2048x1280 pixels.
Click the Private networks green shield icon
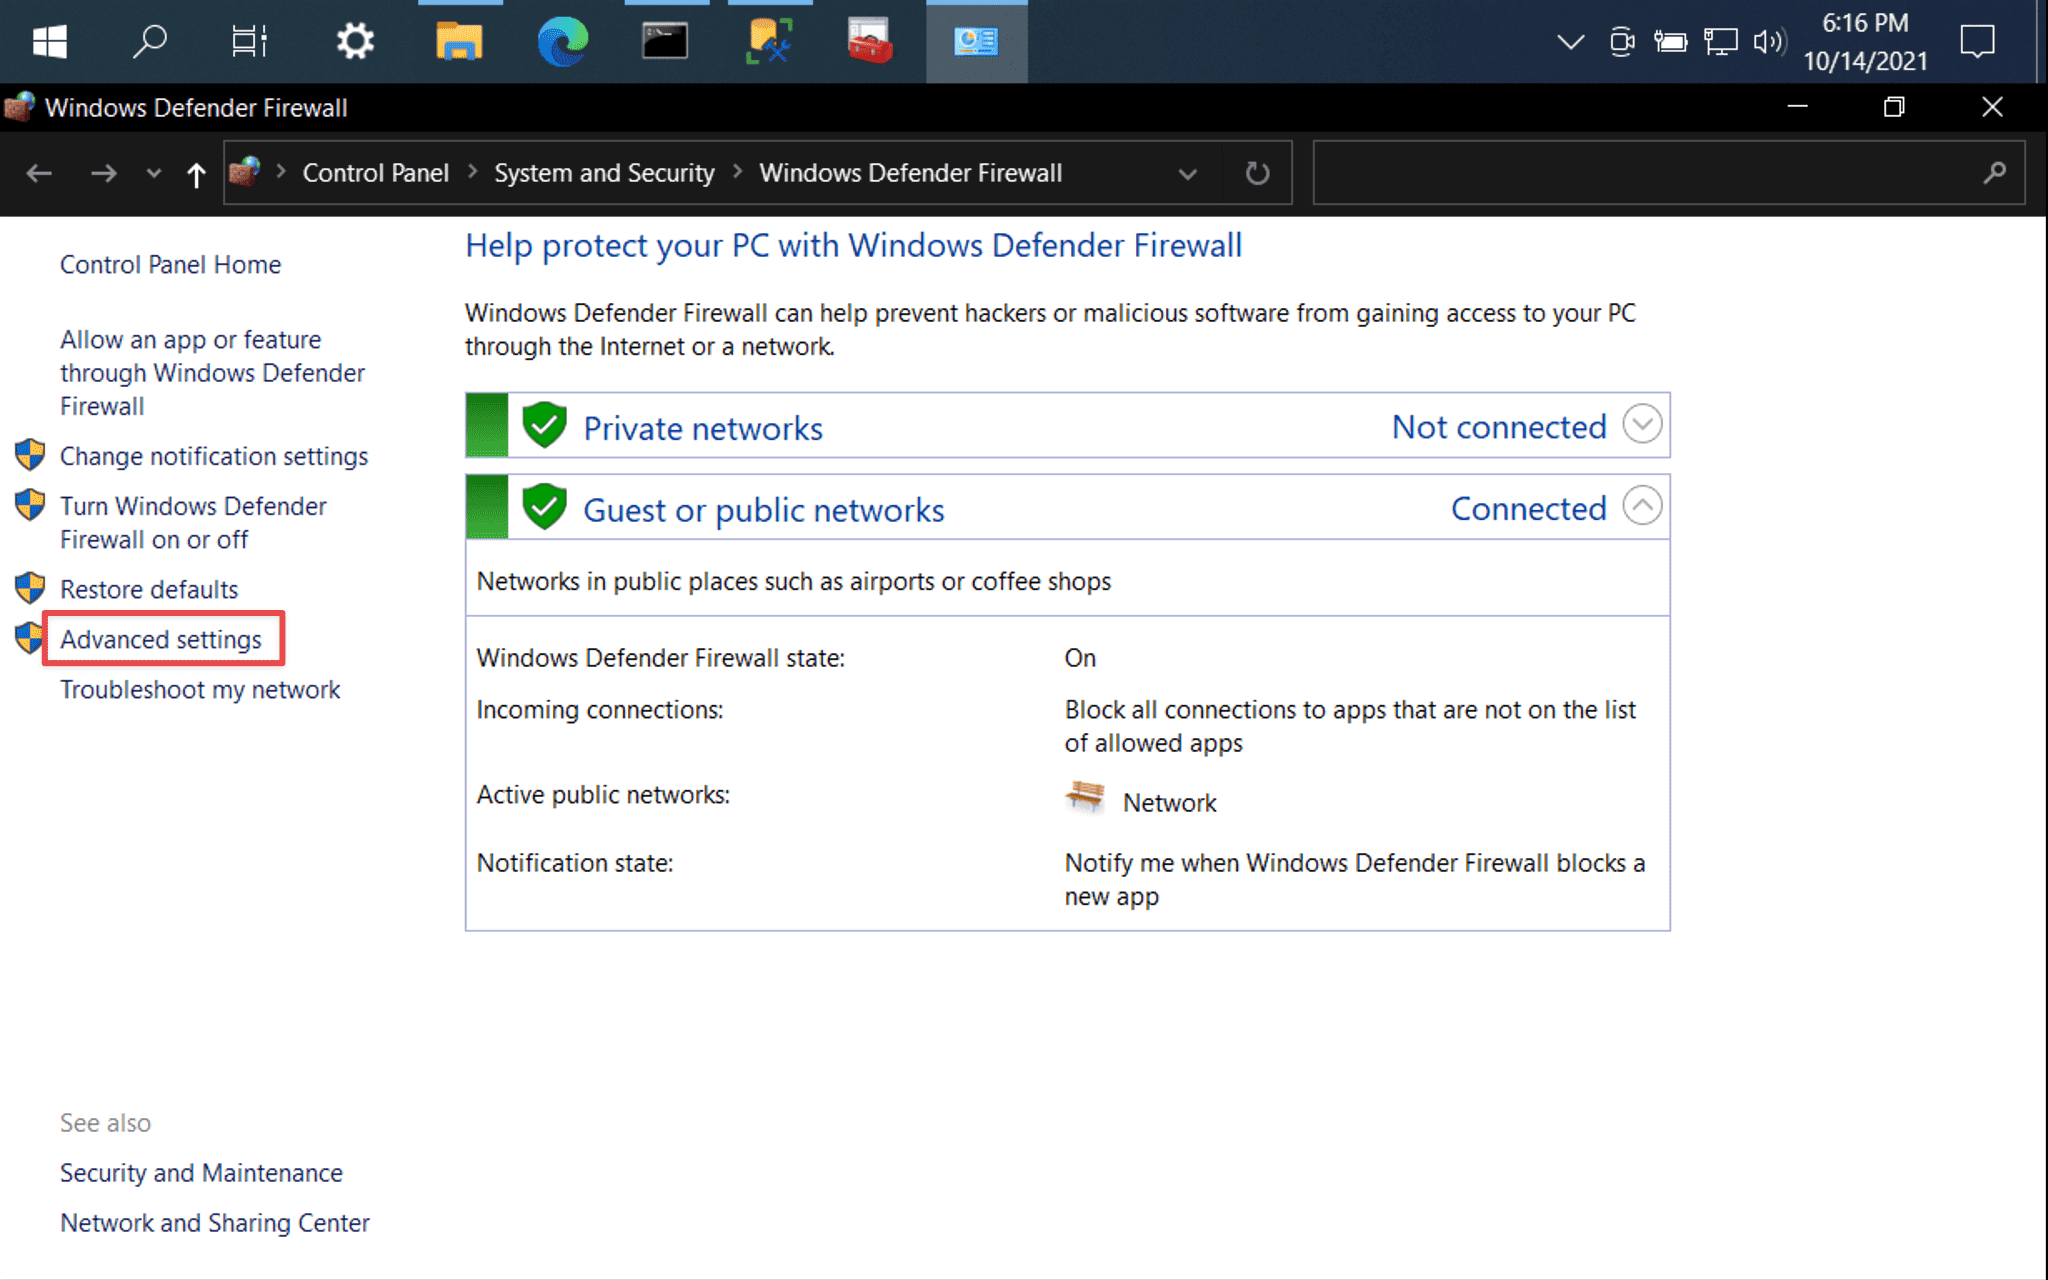tap(545, 425)
